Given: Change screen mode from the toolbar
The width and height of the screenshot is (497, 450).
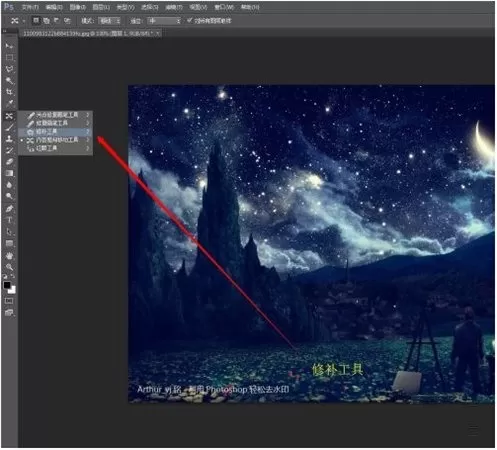Looking at the screenshot, I should tap(9, 313).
